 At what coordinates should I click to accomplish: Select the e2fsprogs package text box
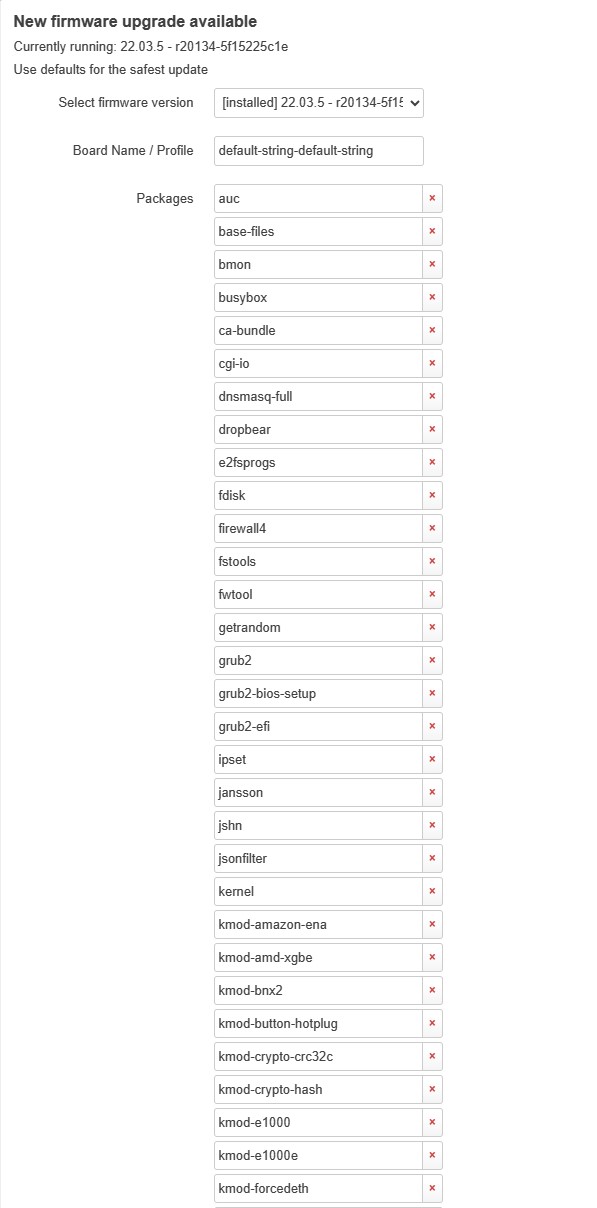click(x=318, y=462)
